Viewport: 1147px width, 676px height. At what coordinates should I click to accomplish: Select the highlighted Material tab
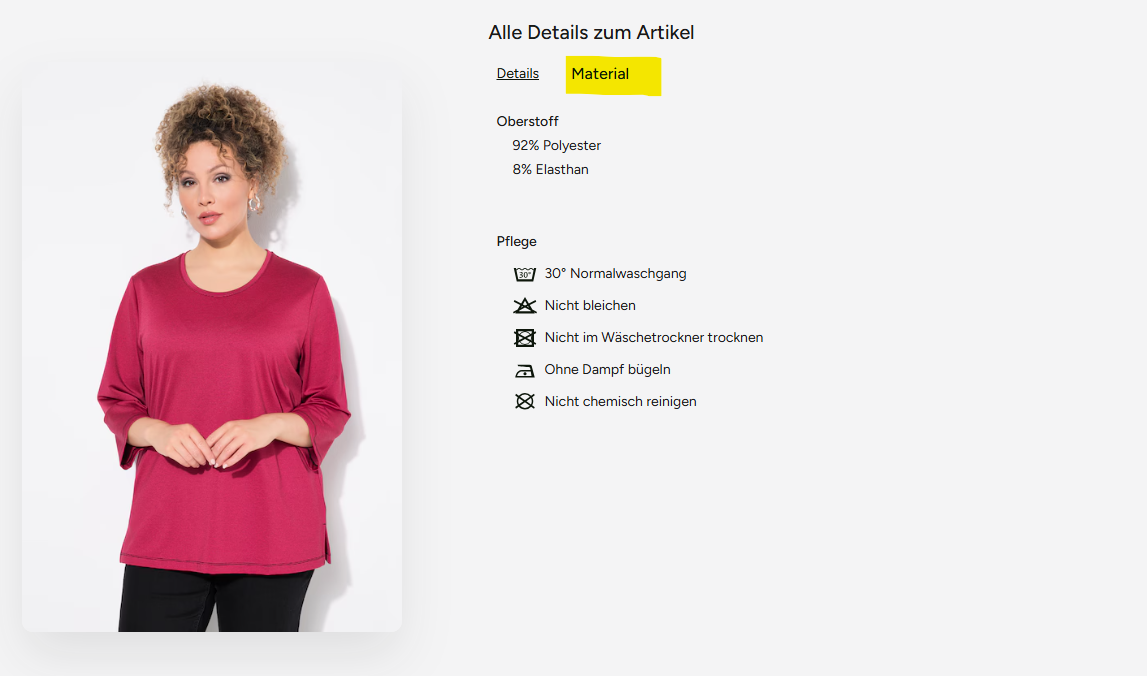(x=600, y=74)
